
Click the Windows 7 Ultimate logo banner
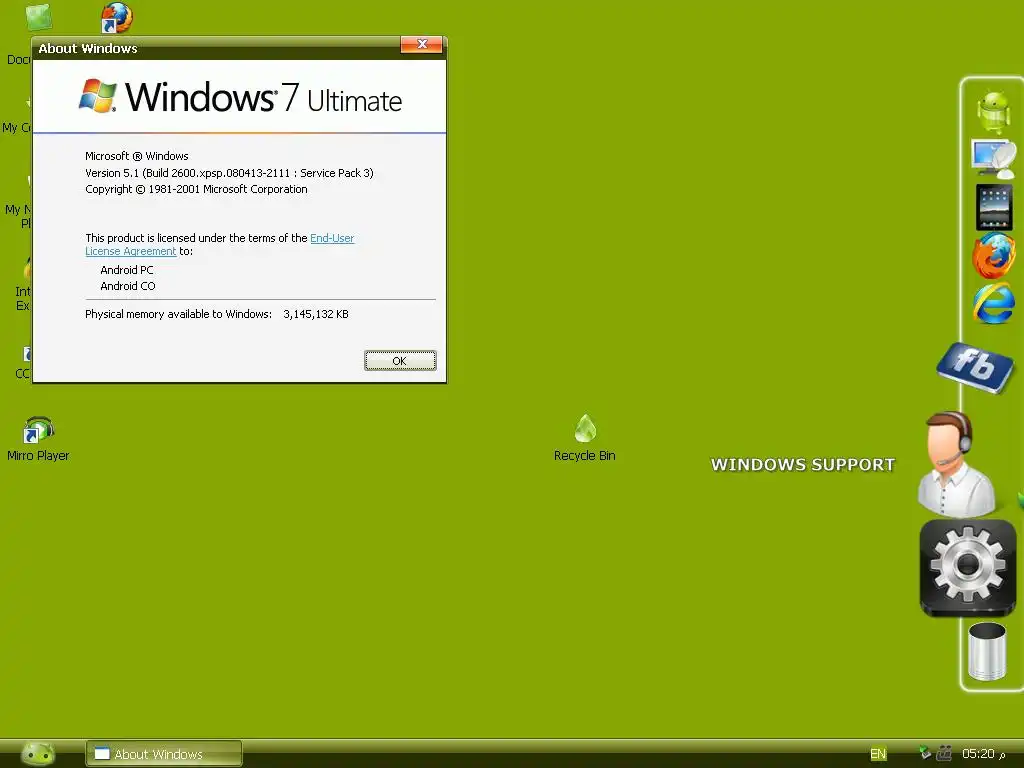point(240,97)
